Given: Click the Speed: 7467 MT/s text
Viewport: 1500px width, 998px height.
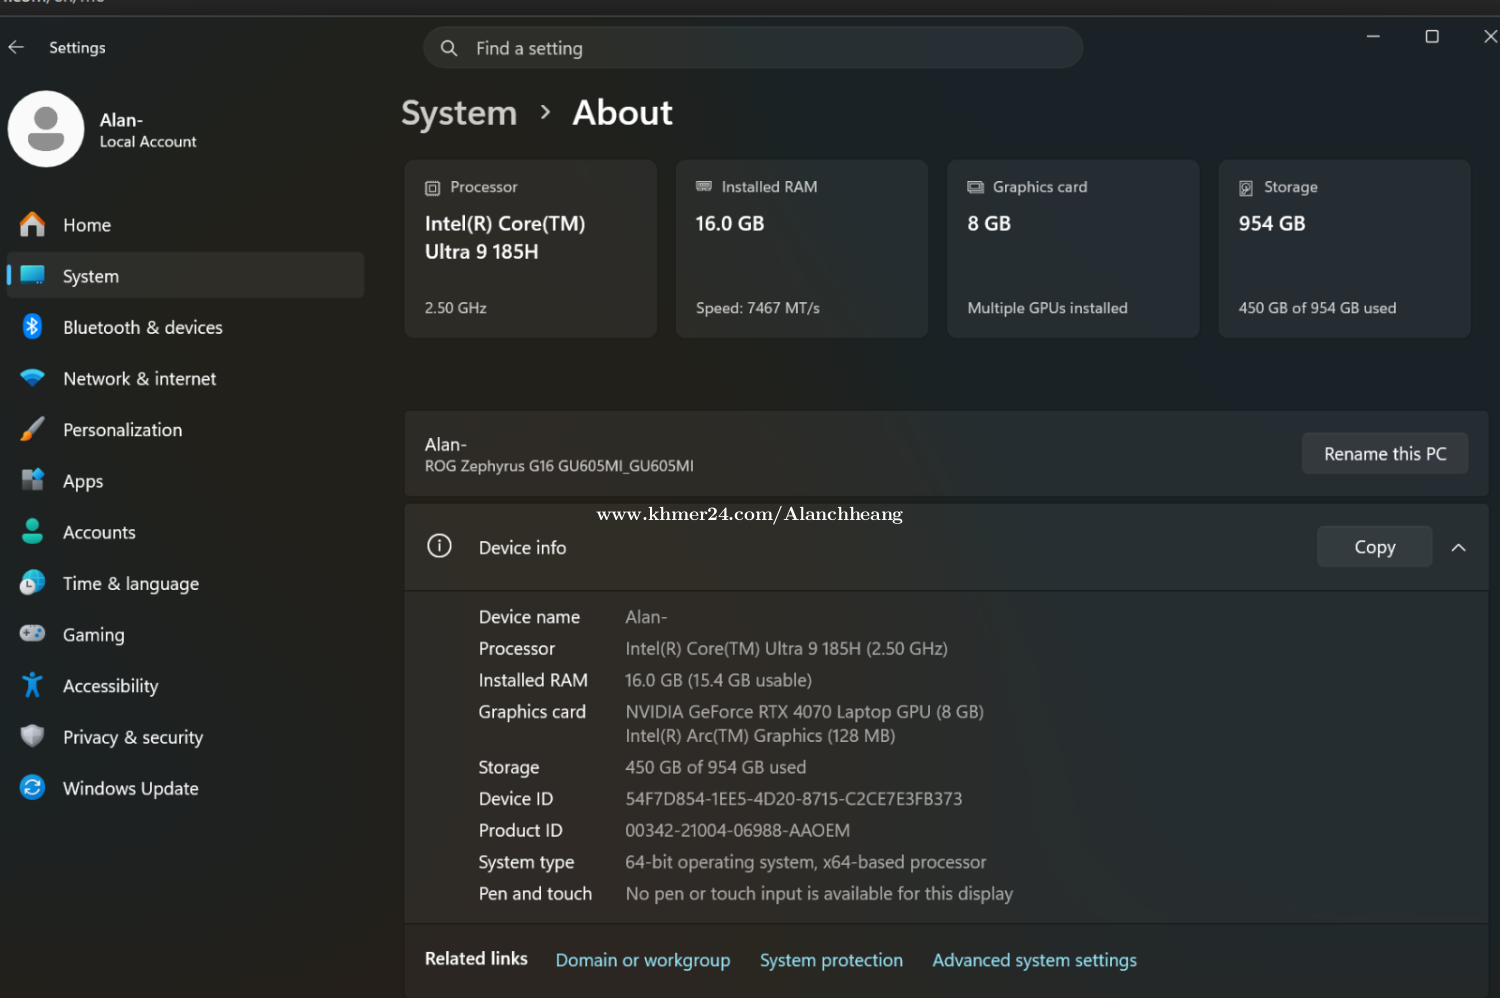Looking at the screenshot, I should point(758,308).
